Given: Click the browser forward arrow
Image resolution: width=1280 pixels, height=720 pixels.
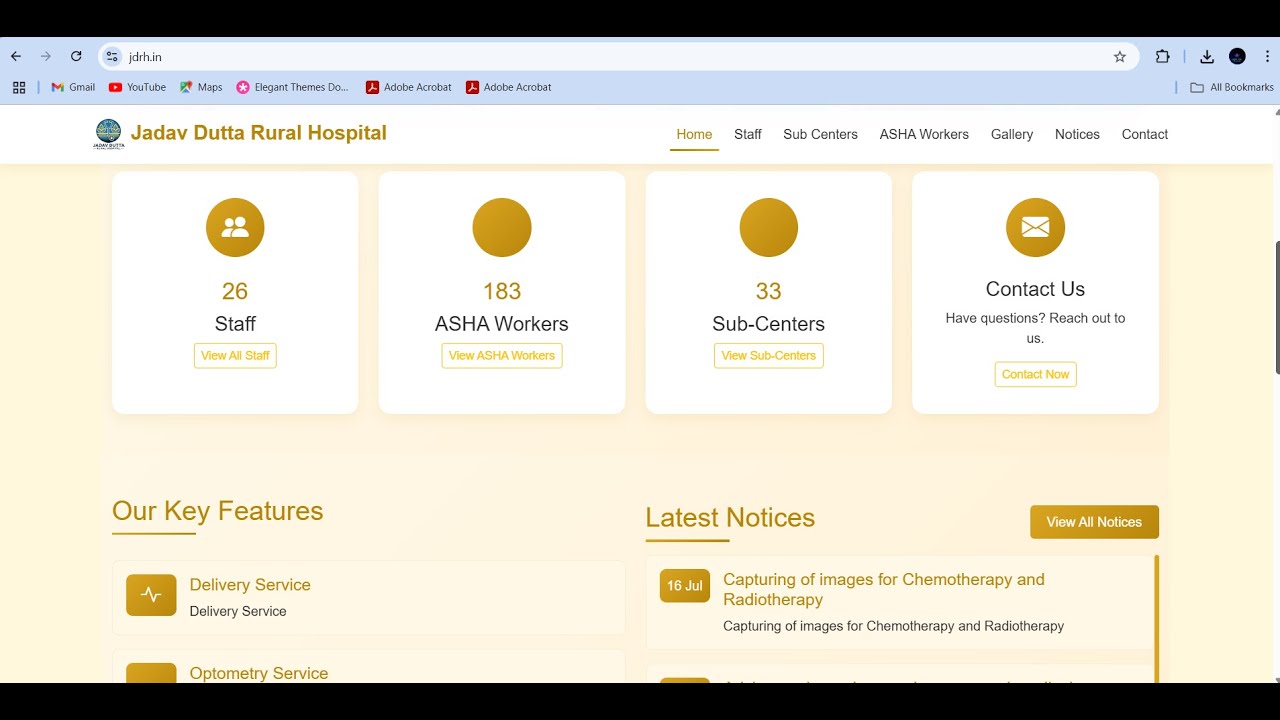Looking at the screenshot, I should point(46,57).
